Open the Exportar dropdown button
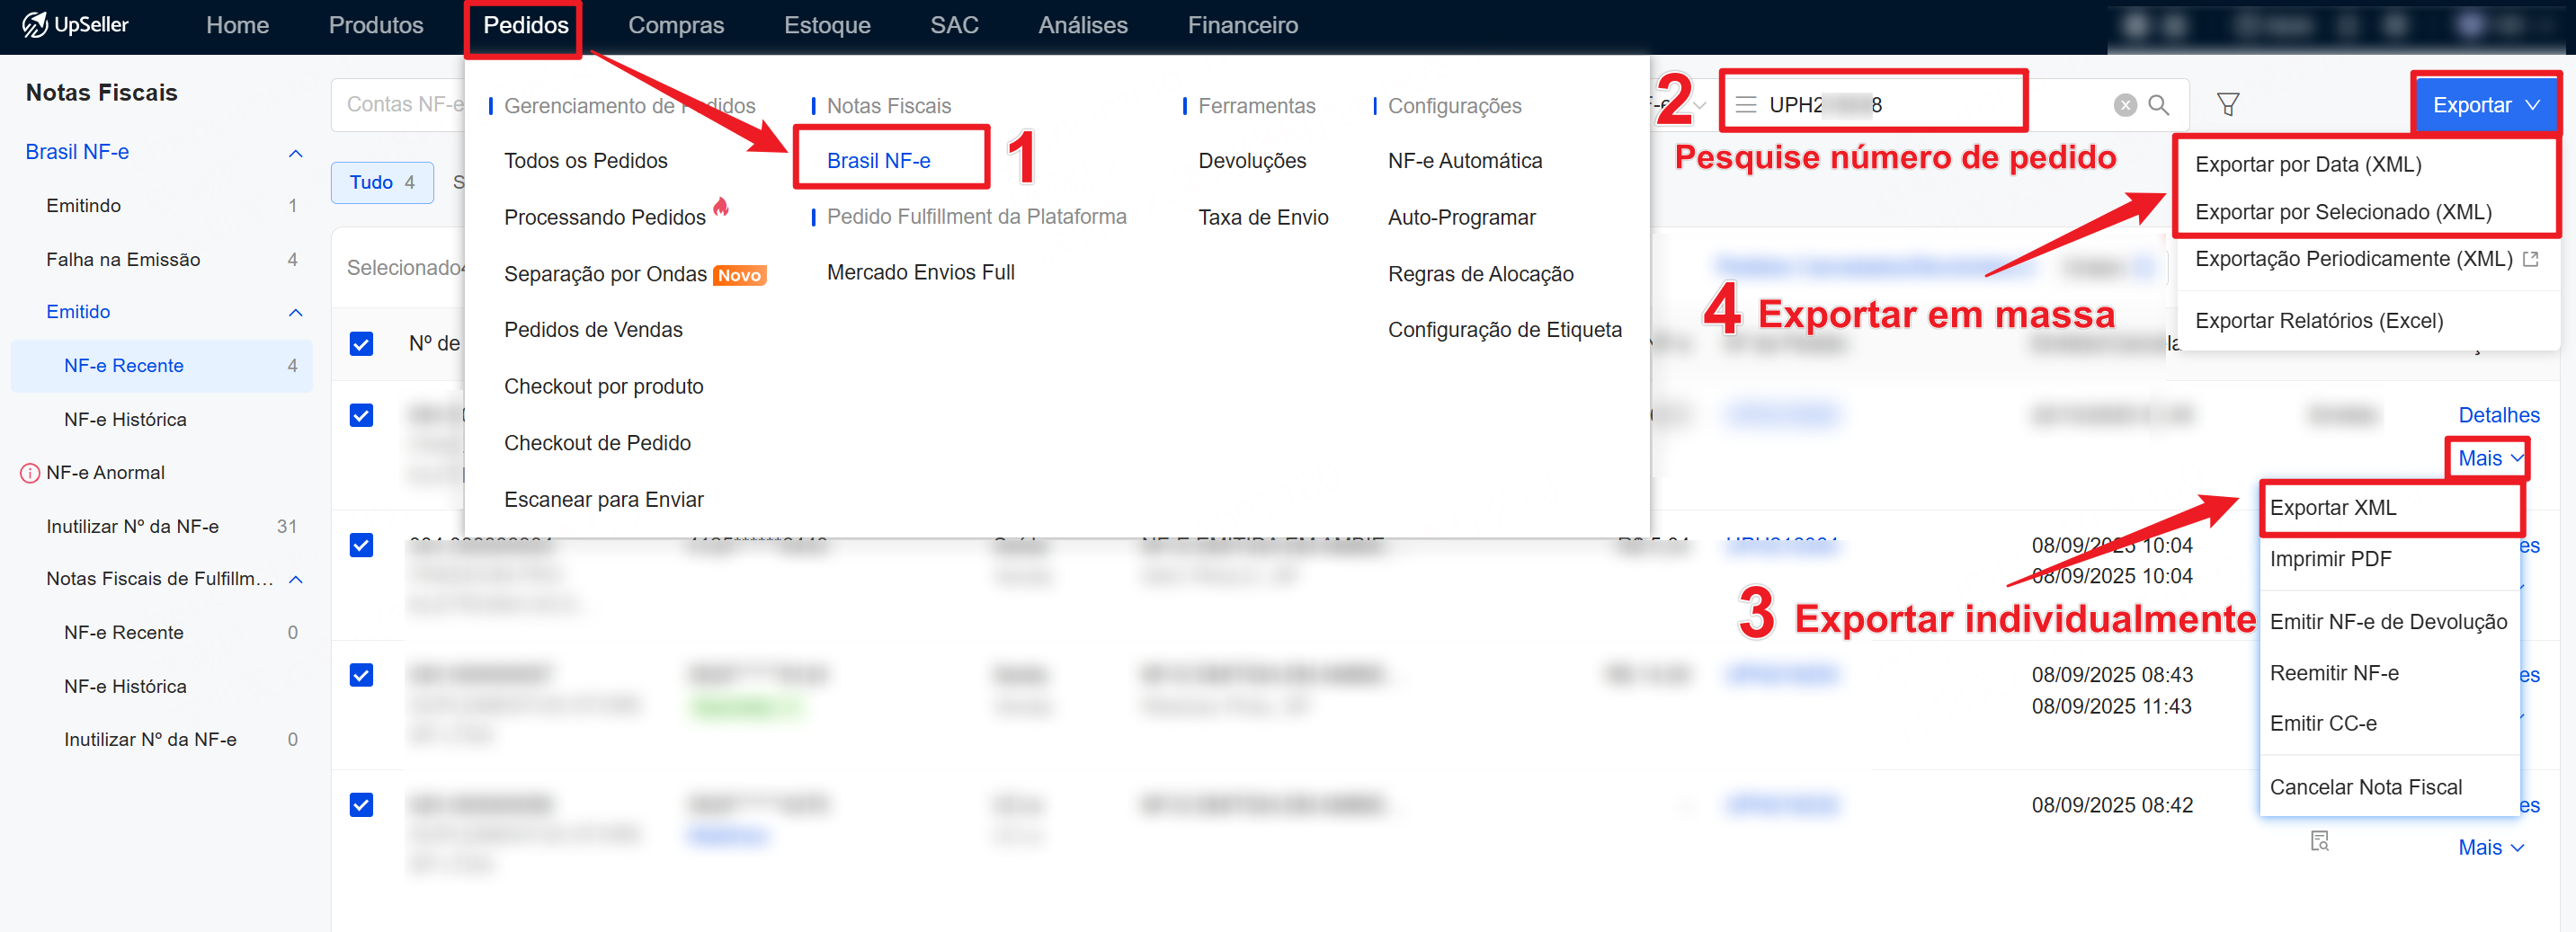The height and width of the screenshot is (932, 2576). [2484, 105]
